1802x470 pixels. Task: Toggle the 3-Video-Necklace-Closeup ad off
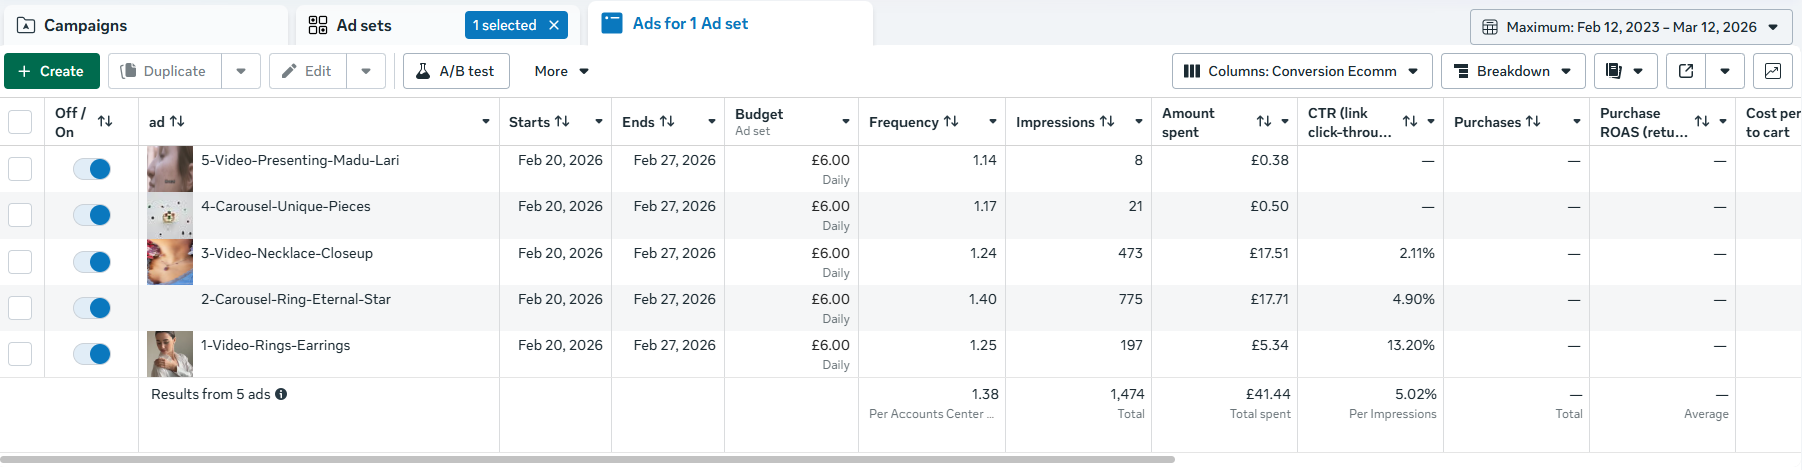click(x=92, y=262)
